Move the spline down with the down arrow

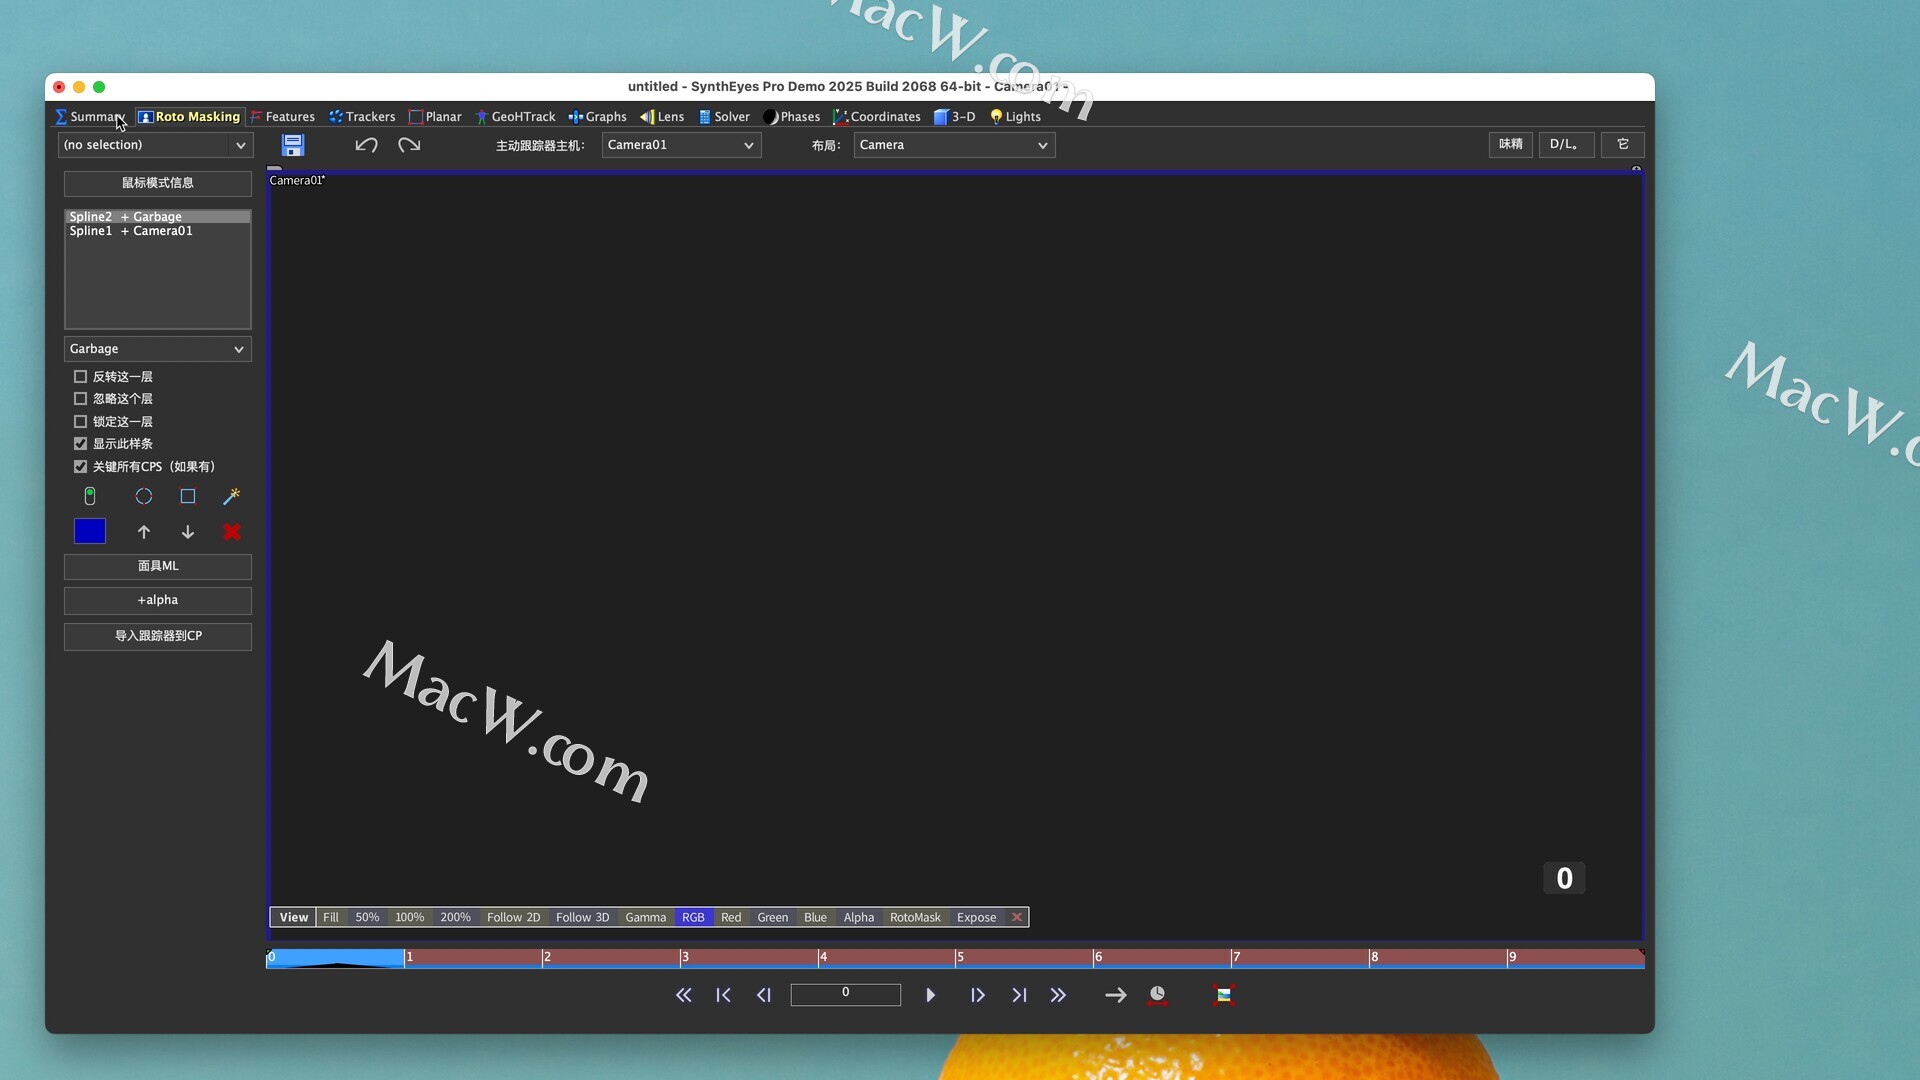188,532
